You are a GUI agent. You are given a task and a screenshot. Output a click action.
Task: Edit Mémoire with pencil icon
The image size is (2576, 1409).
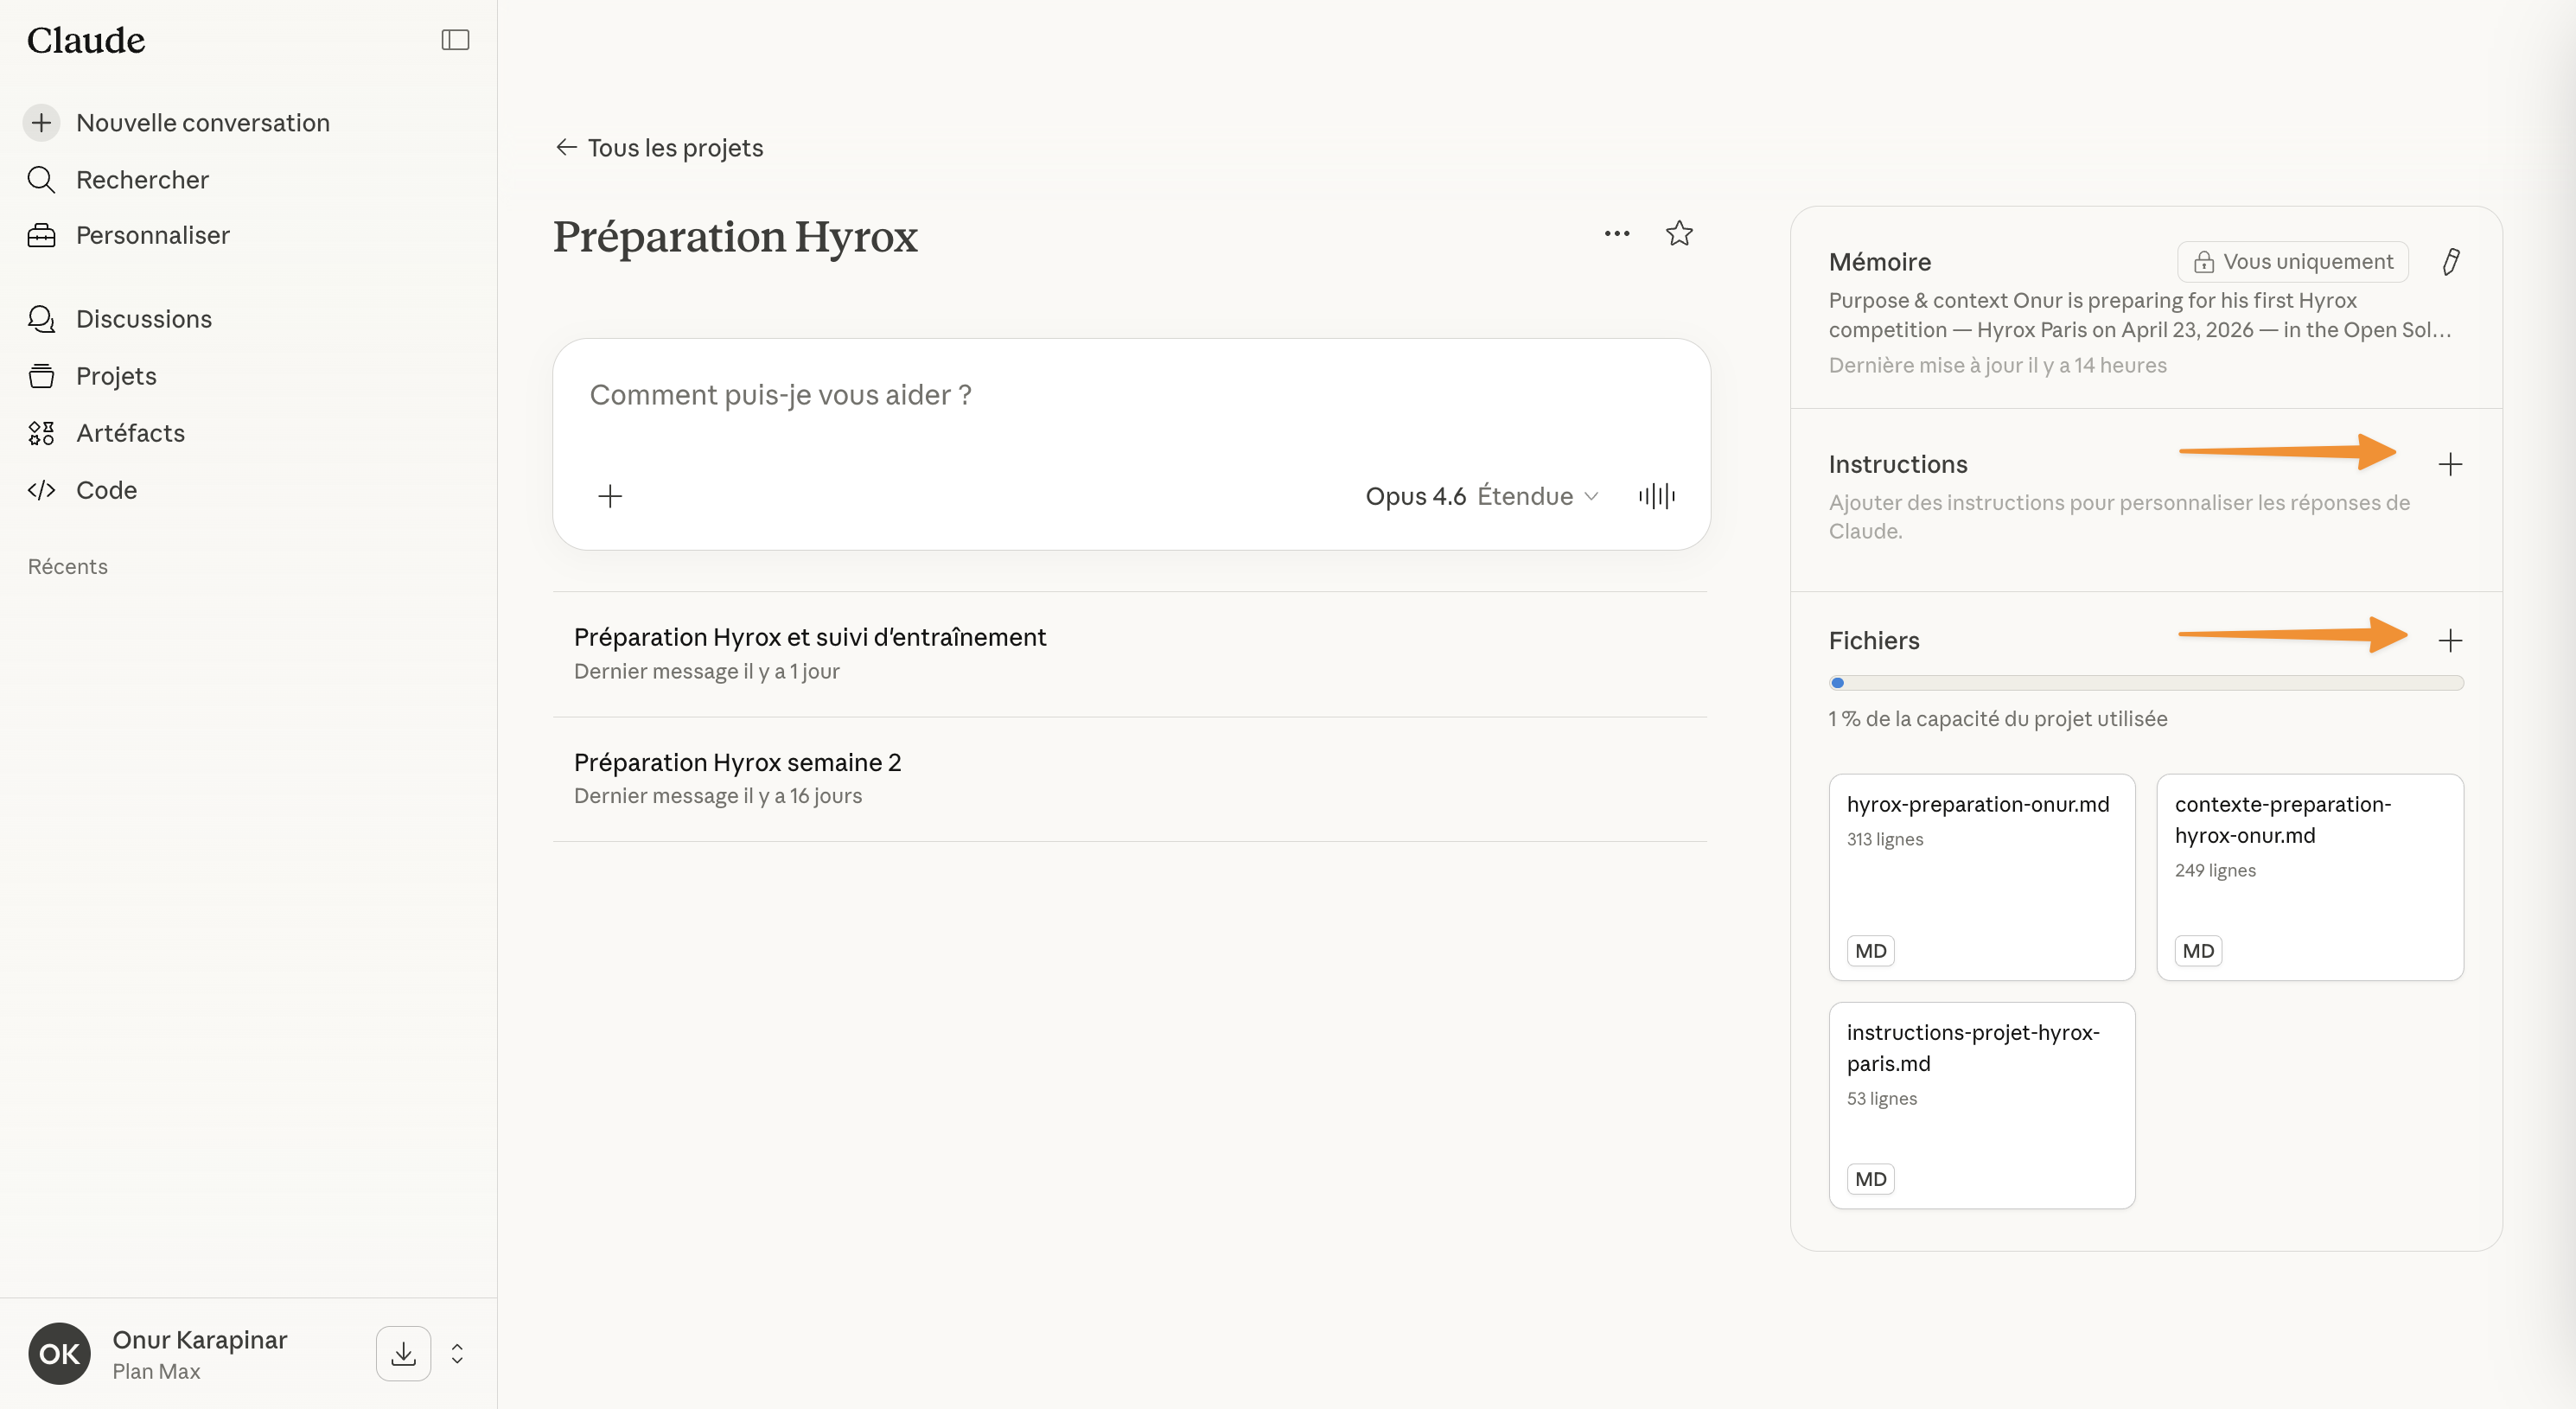coord(2450,262)
